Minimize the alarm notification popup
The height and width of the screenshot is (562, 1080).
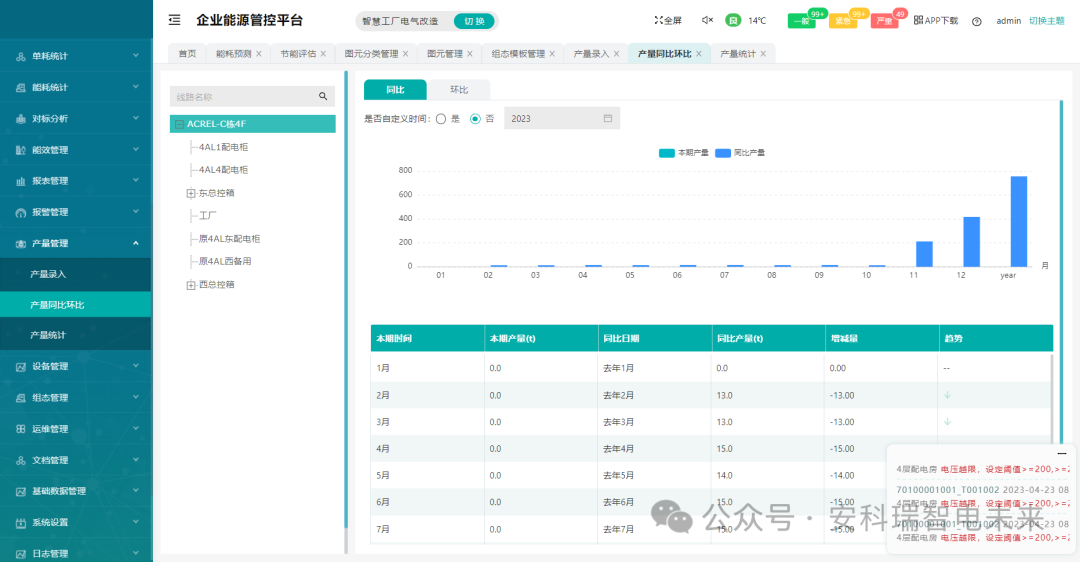1061,453
